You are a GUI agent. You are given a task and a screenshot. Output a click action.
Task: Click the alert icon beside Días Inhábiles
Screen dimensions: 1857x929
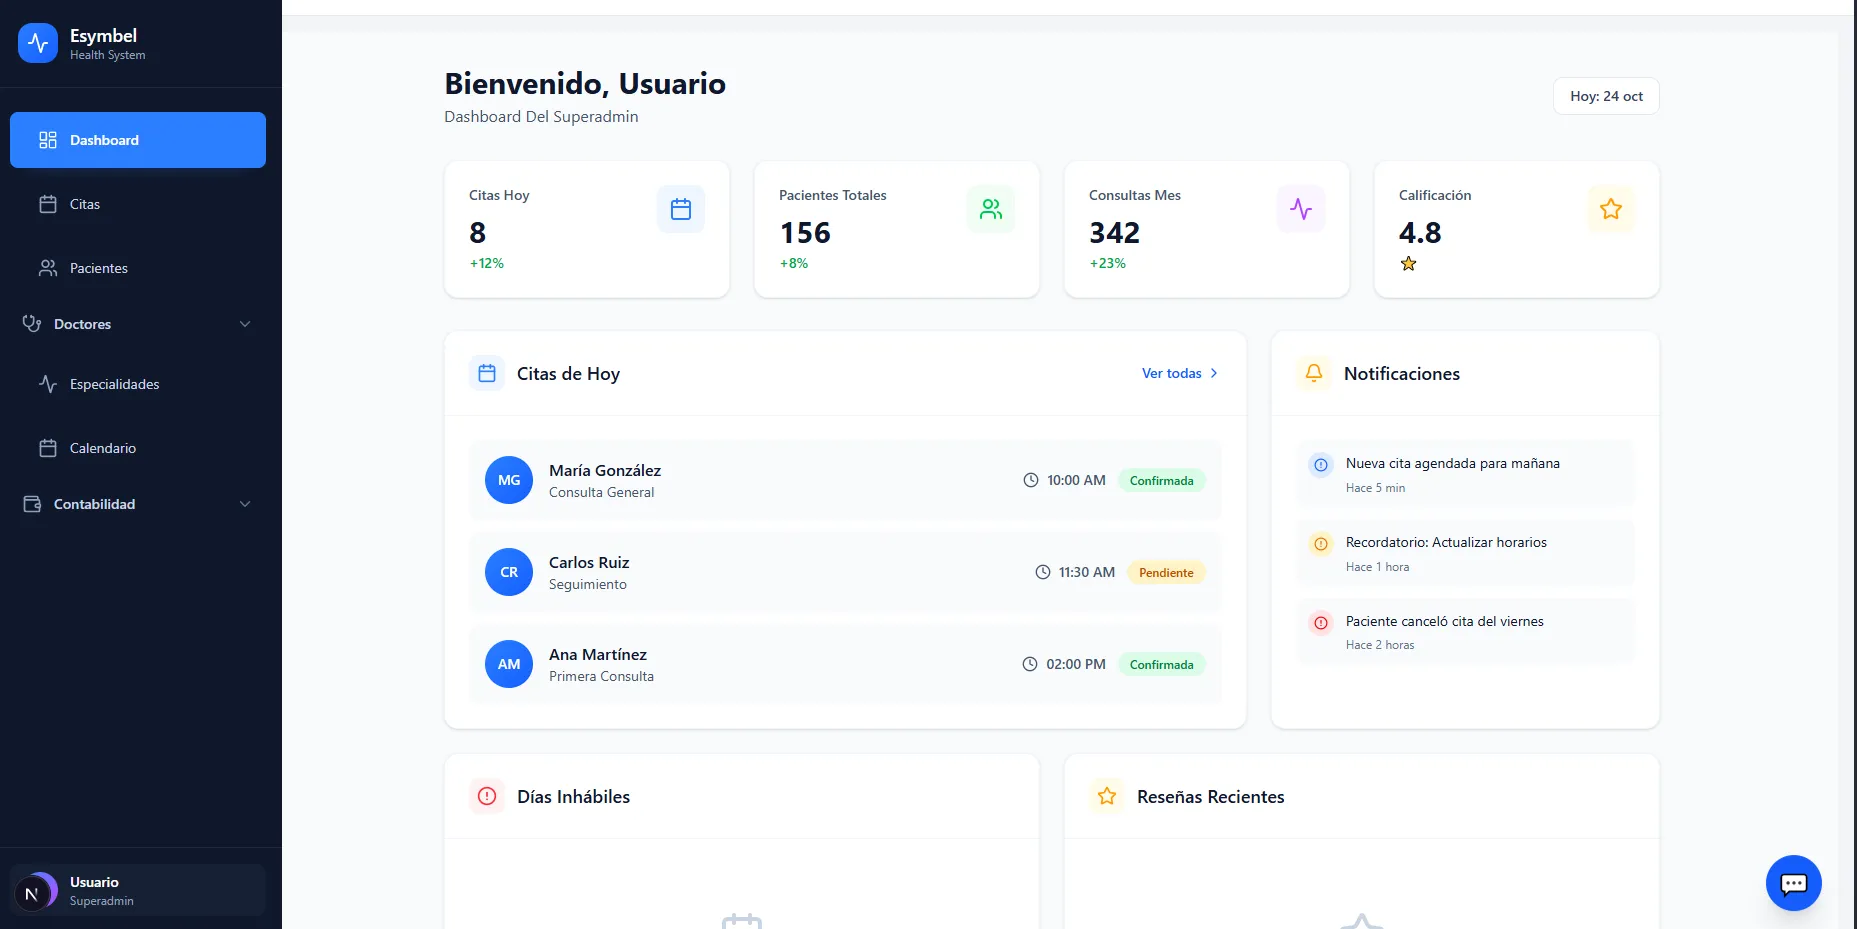[487, 796]
